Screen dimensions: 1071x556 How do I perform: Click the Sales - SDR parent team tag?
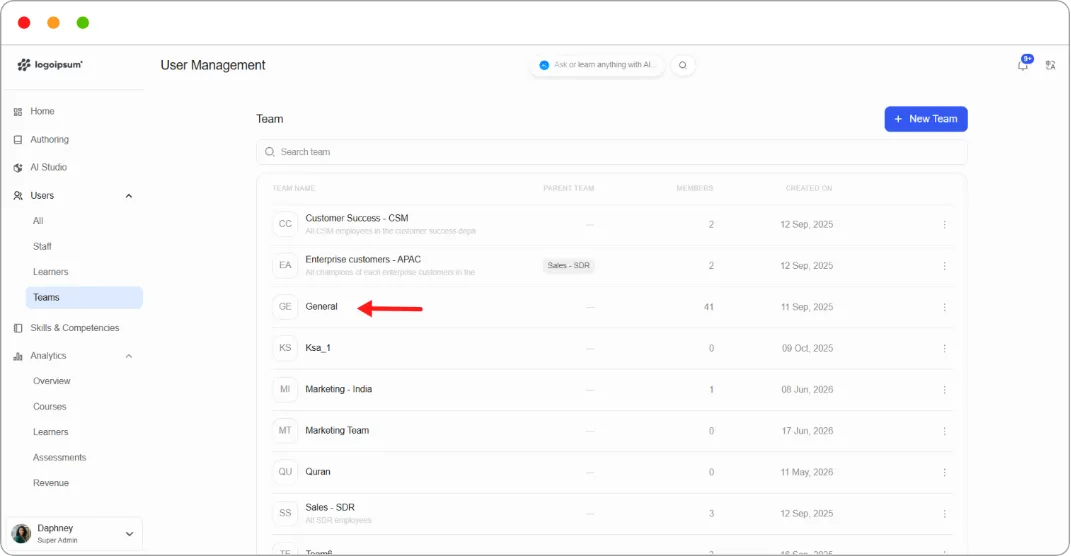(568, 266)
